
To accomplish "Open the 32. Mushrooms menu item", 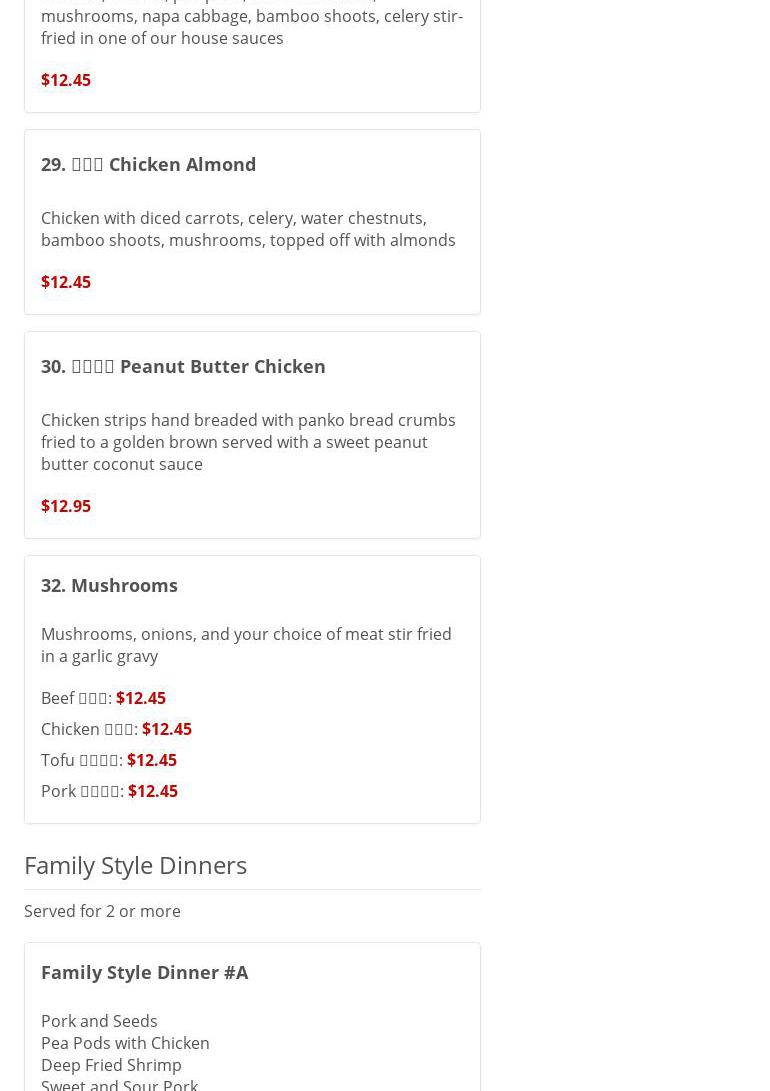I will pyautogui.click(x=109, y=585).
